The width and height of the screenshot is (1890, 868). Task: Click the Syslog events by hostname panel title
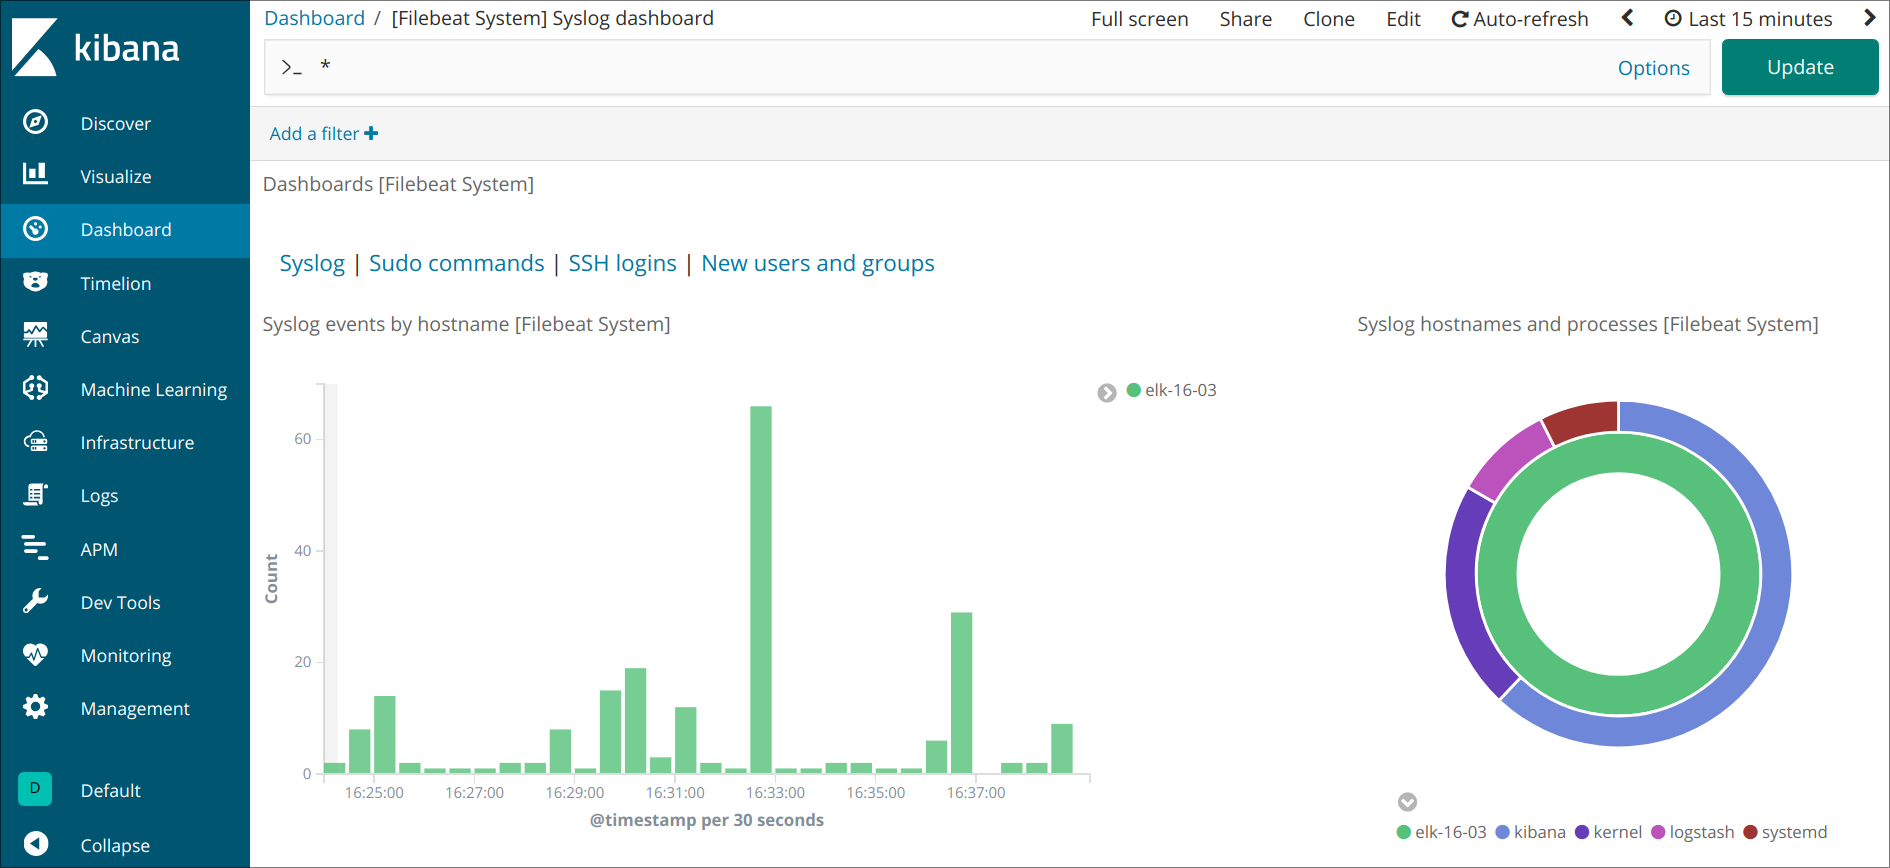coord(466,324)
